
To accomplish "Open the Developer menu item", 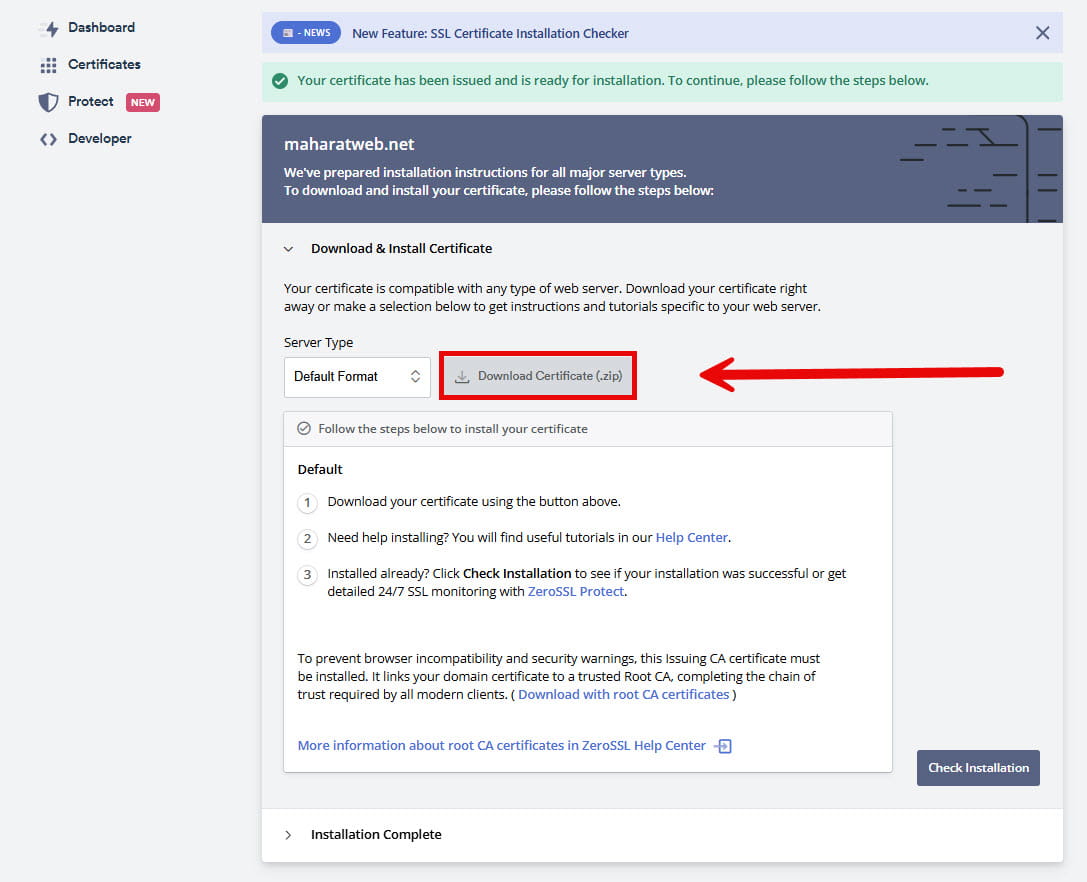I will (99, 139).
